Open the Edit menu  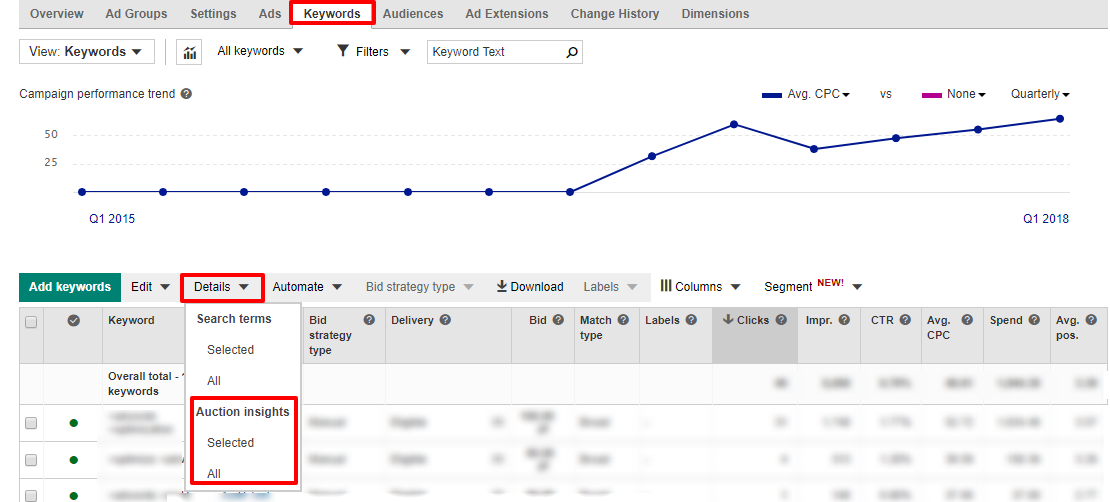pyautogui.click(x=151, y=287)
